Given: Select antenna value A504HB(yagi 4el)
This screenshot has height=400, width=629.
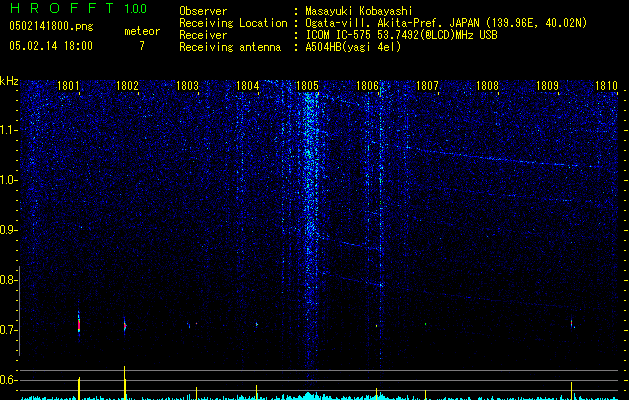Looking at the screenshot, I should pos(353,47).
